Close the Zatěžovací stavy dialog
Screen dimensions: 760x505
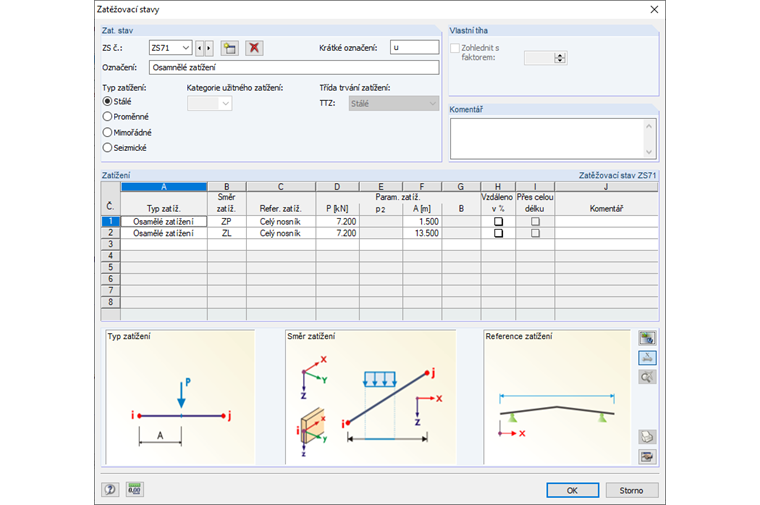point(654,9)
